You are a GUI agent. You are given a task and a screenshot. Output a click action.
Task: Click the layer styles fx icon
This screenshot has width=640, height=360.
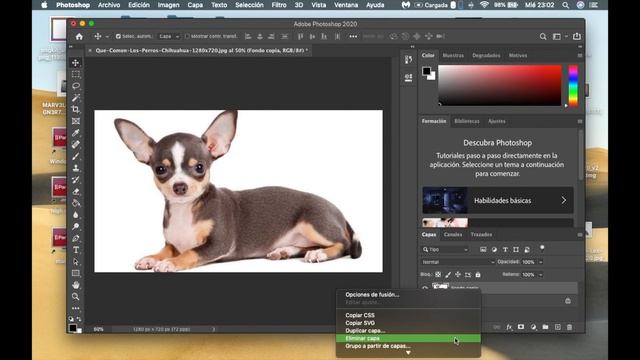[x=509, y=327]
